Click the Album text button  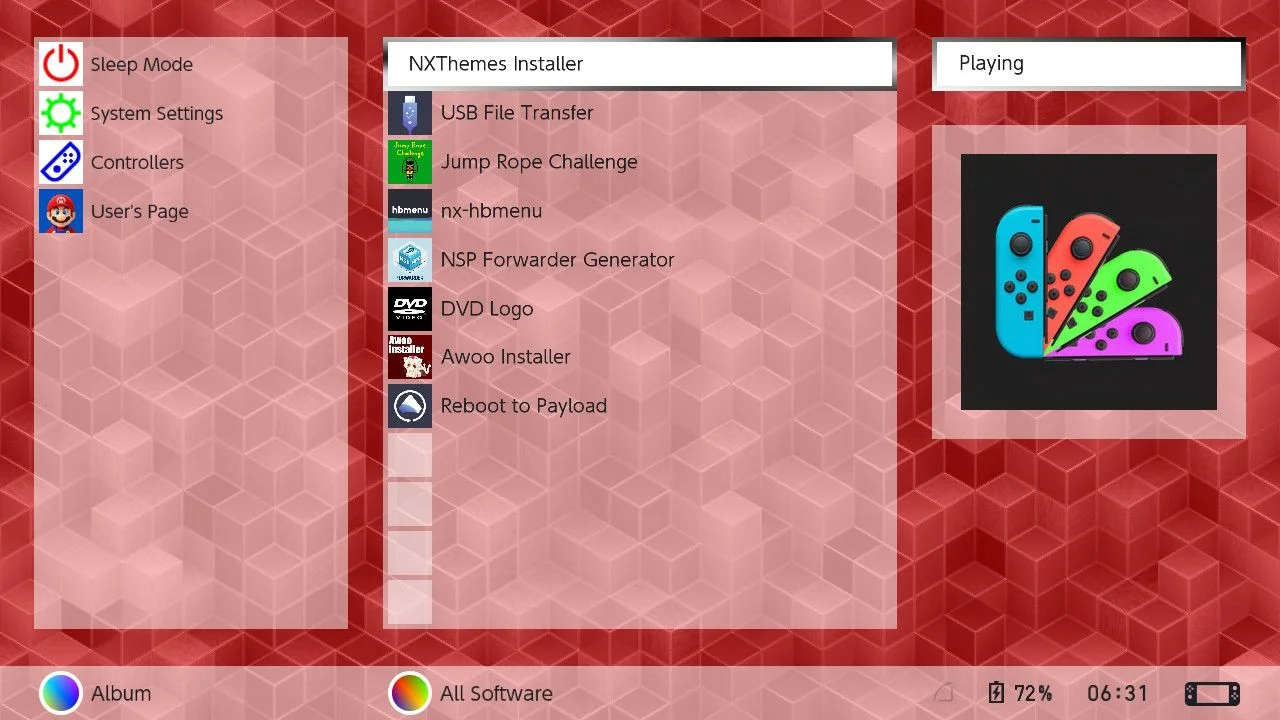point(121,693)
